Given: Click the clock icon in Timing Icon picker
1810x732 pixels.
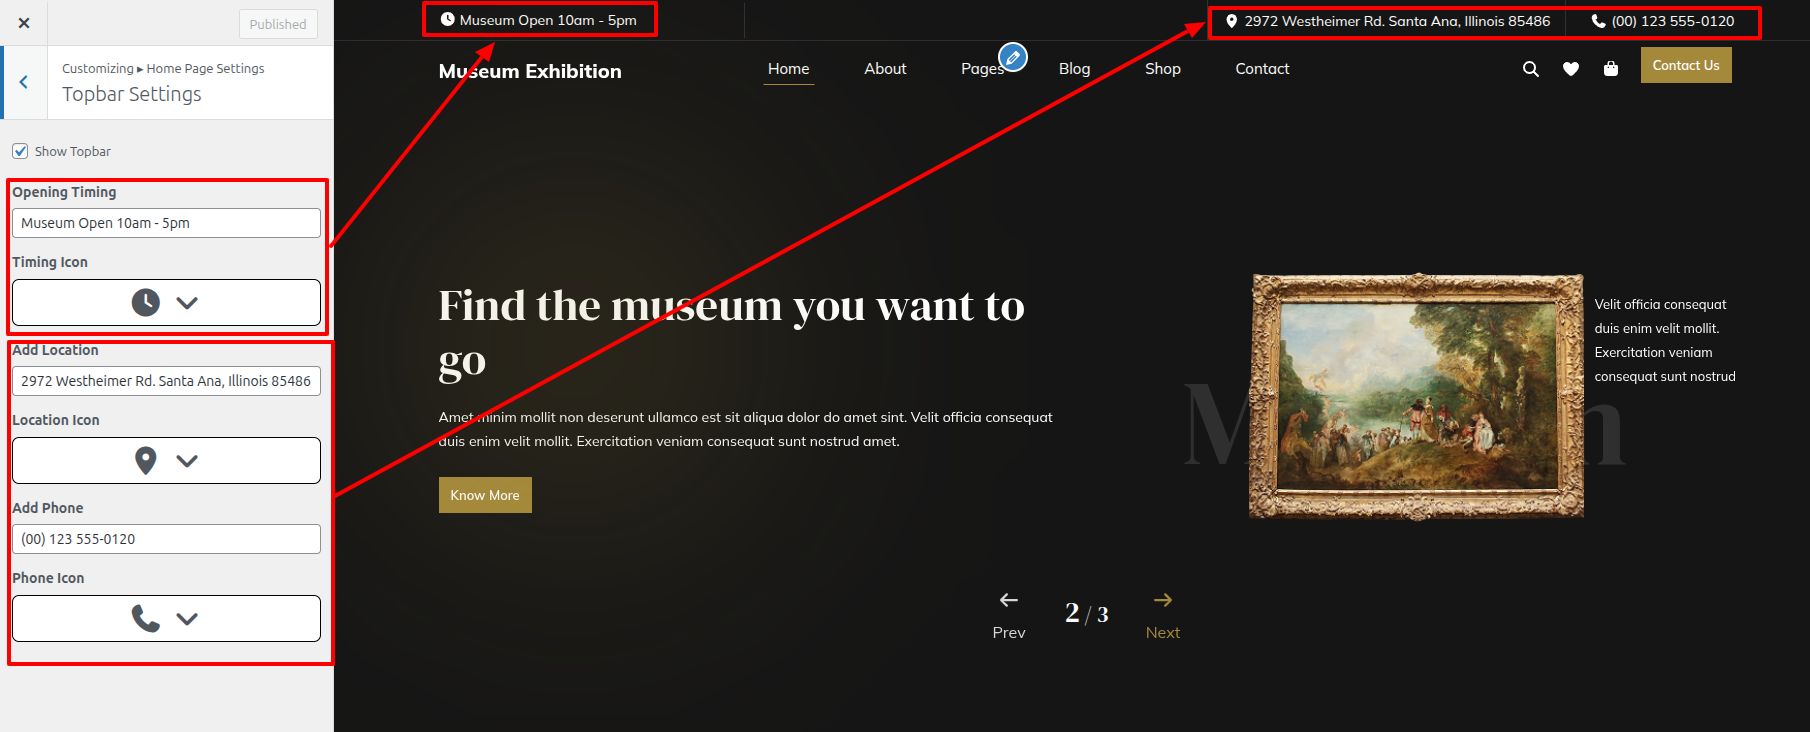Looking at the screenshot, I should pyautogui.click(x=146, y=302).
